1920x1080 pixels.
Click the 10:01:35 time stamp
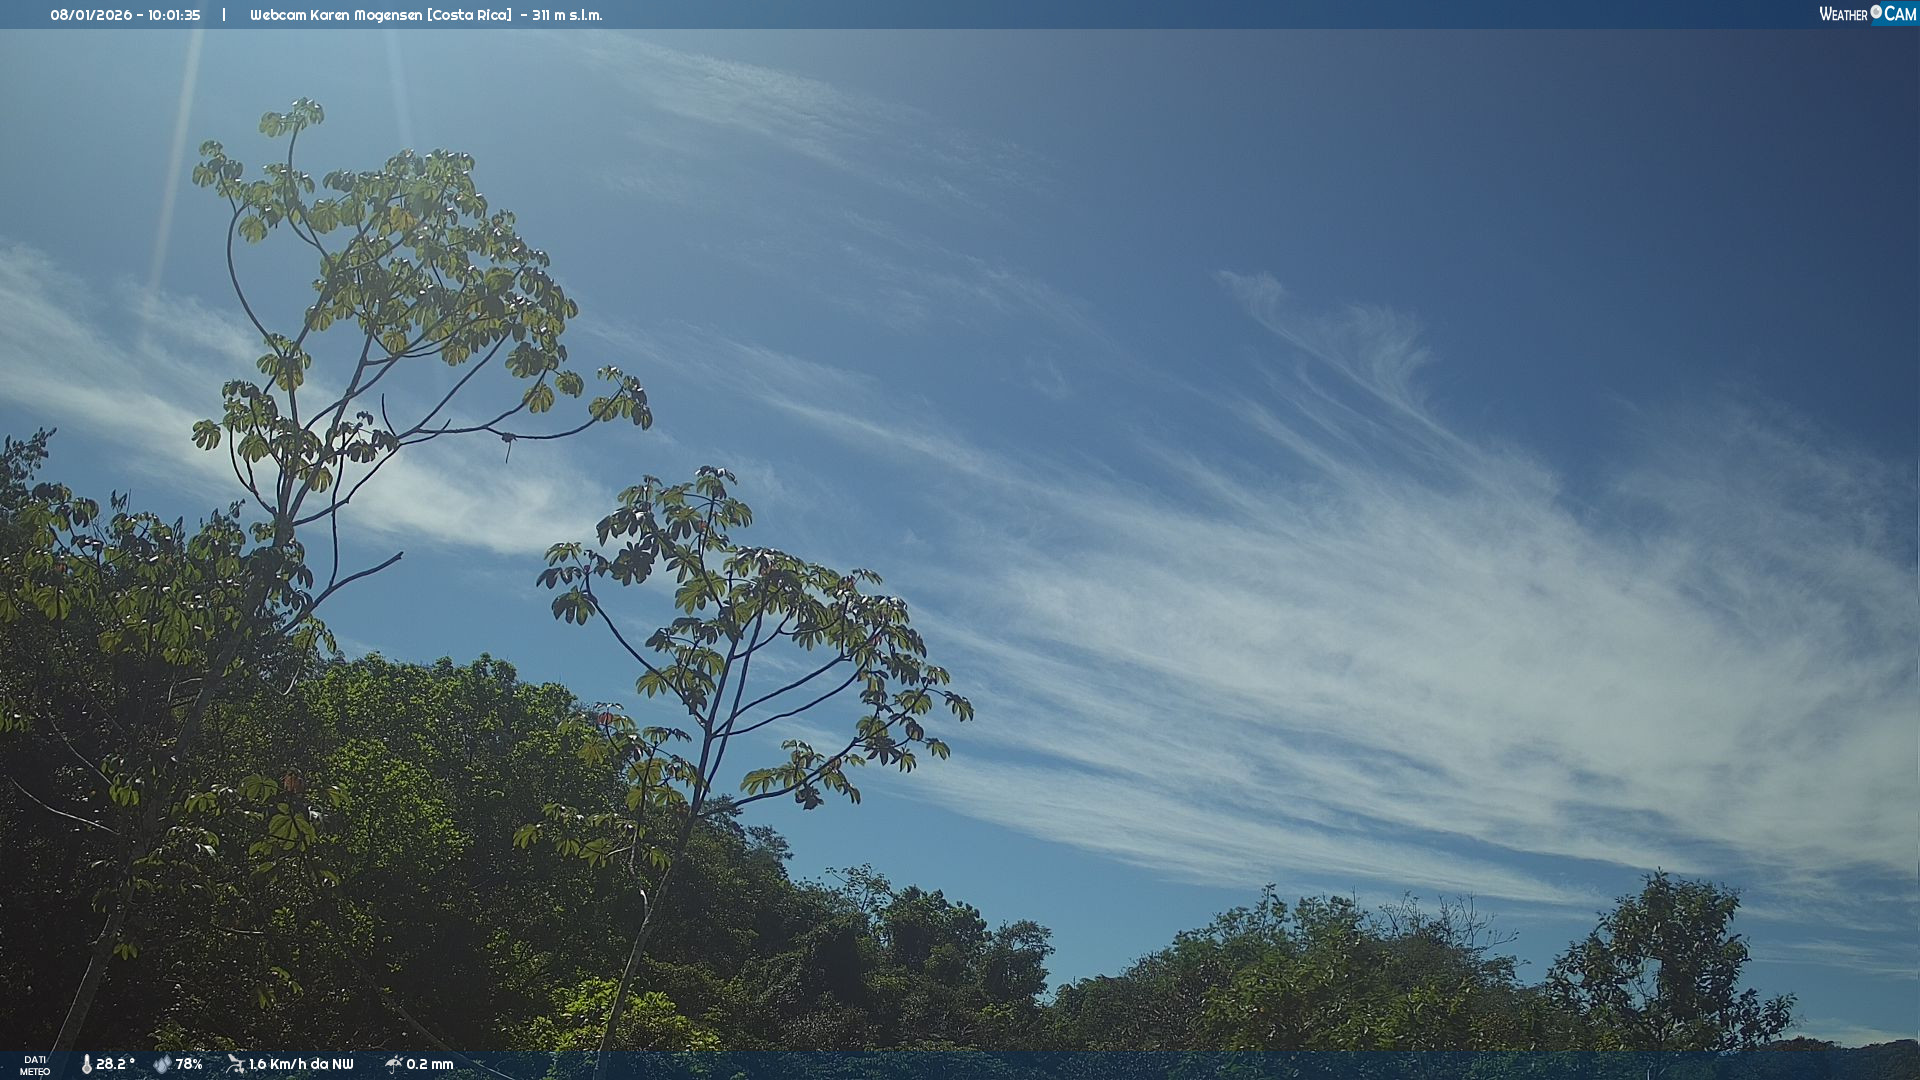click(x=174, y=15)
